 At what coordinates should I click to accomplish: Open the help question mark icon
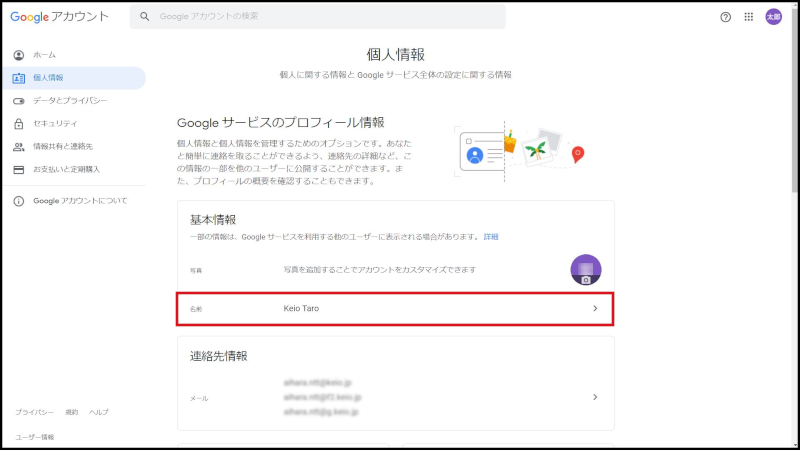pyautogui.click(x=726, y=17)
